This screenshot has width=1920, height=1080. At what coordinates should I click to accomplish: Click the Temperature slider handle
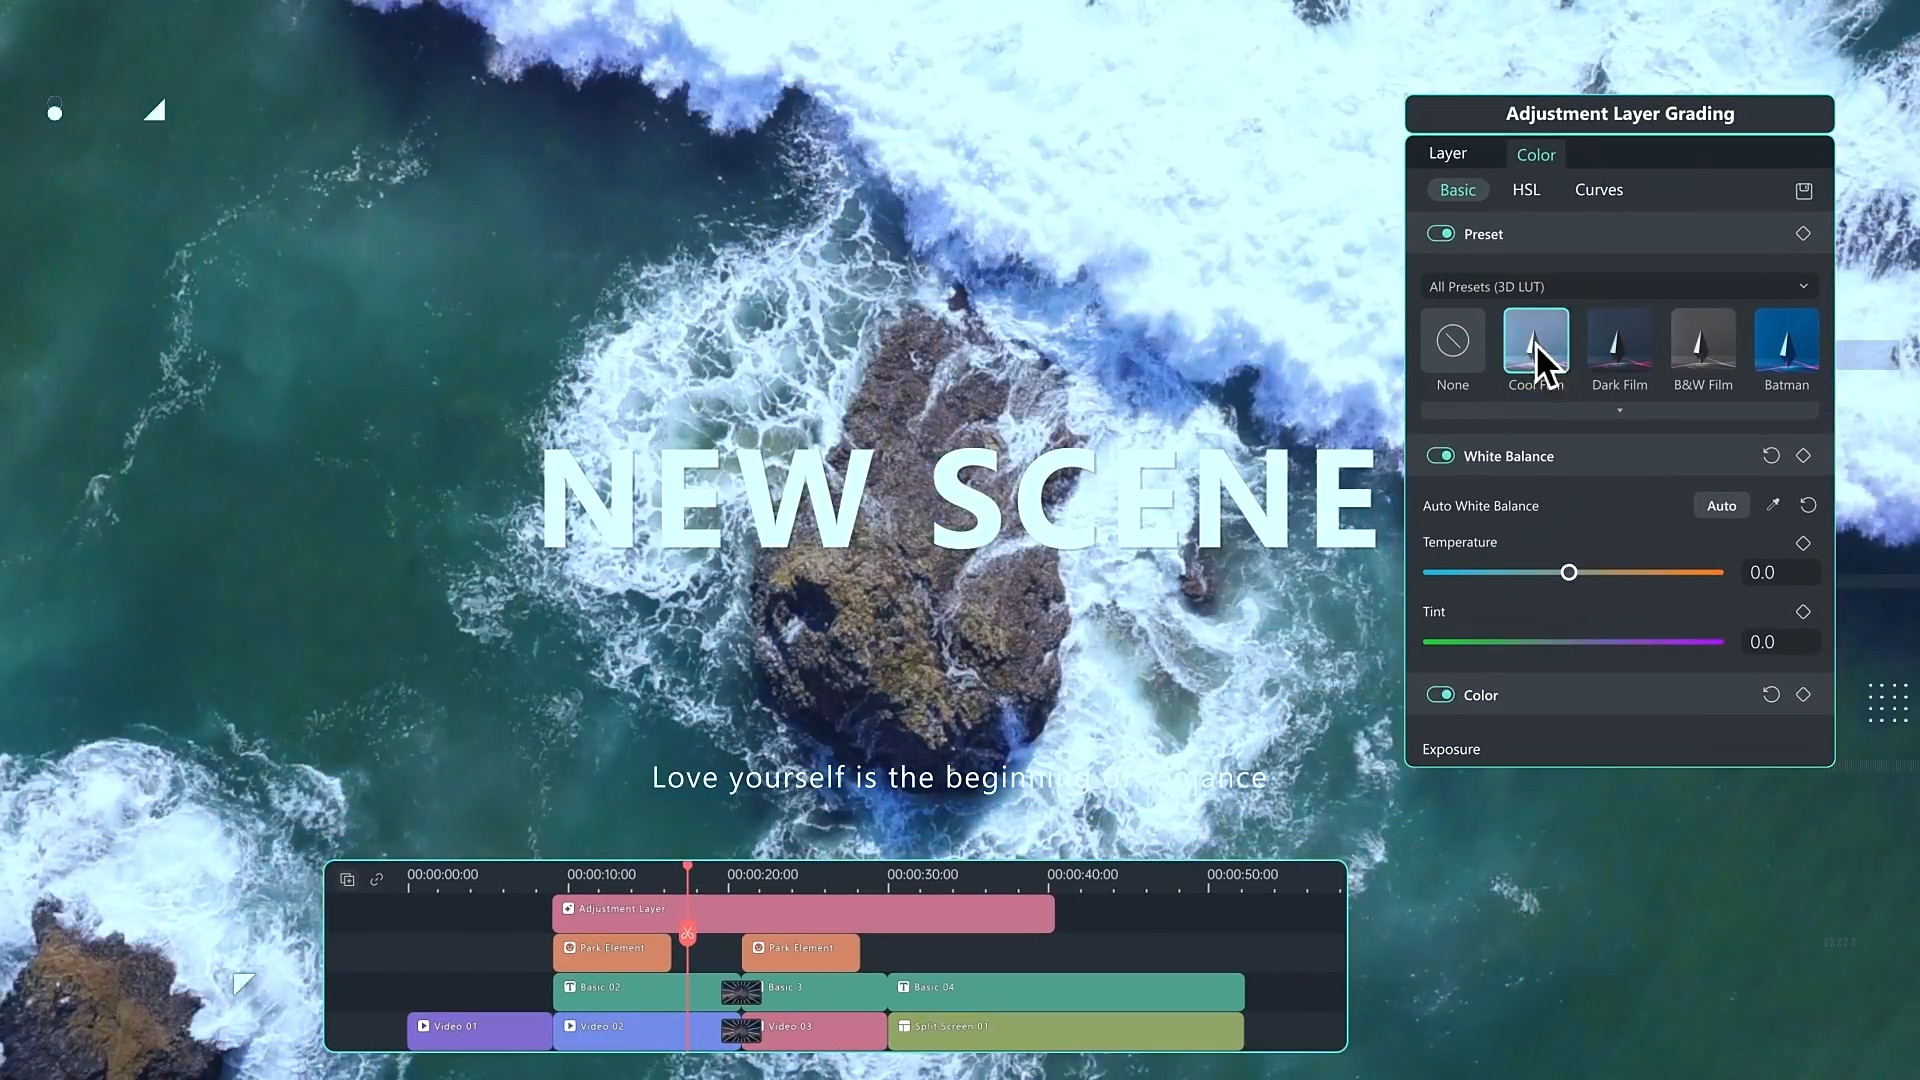(x=1569, y=573)
